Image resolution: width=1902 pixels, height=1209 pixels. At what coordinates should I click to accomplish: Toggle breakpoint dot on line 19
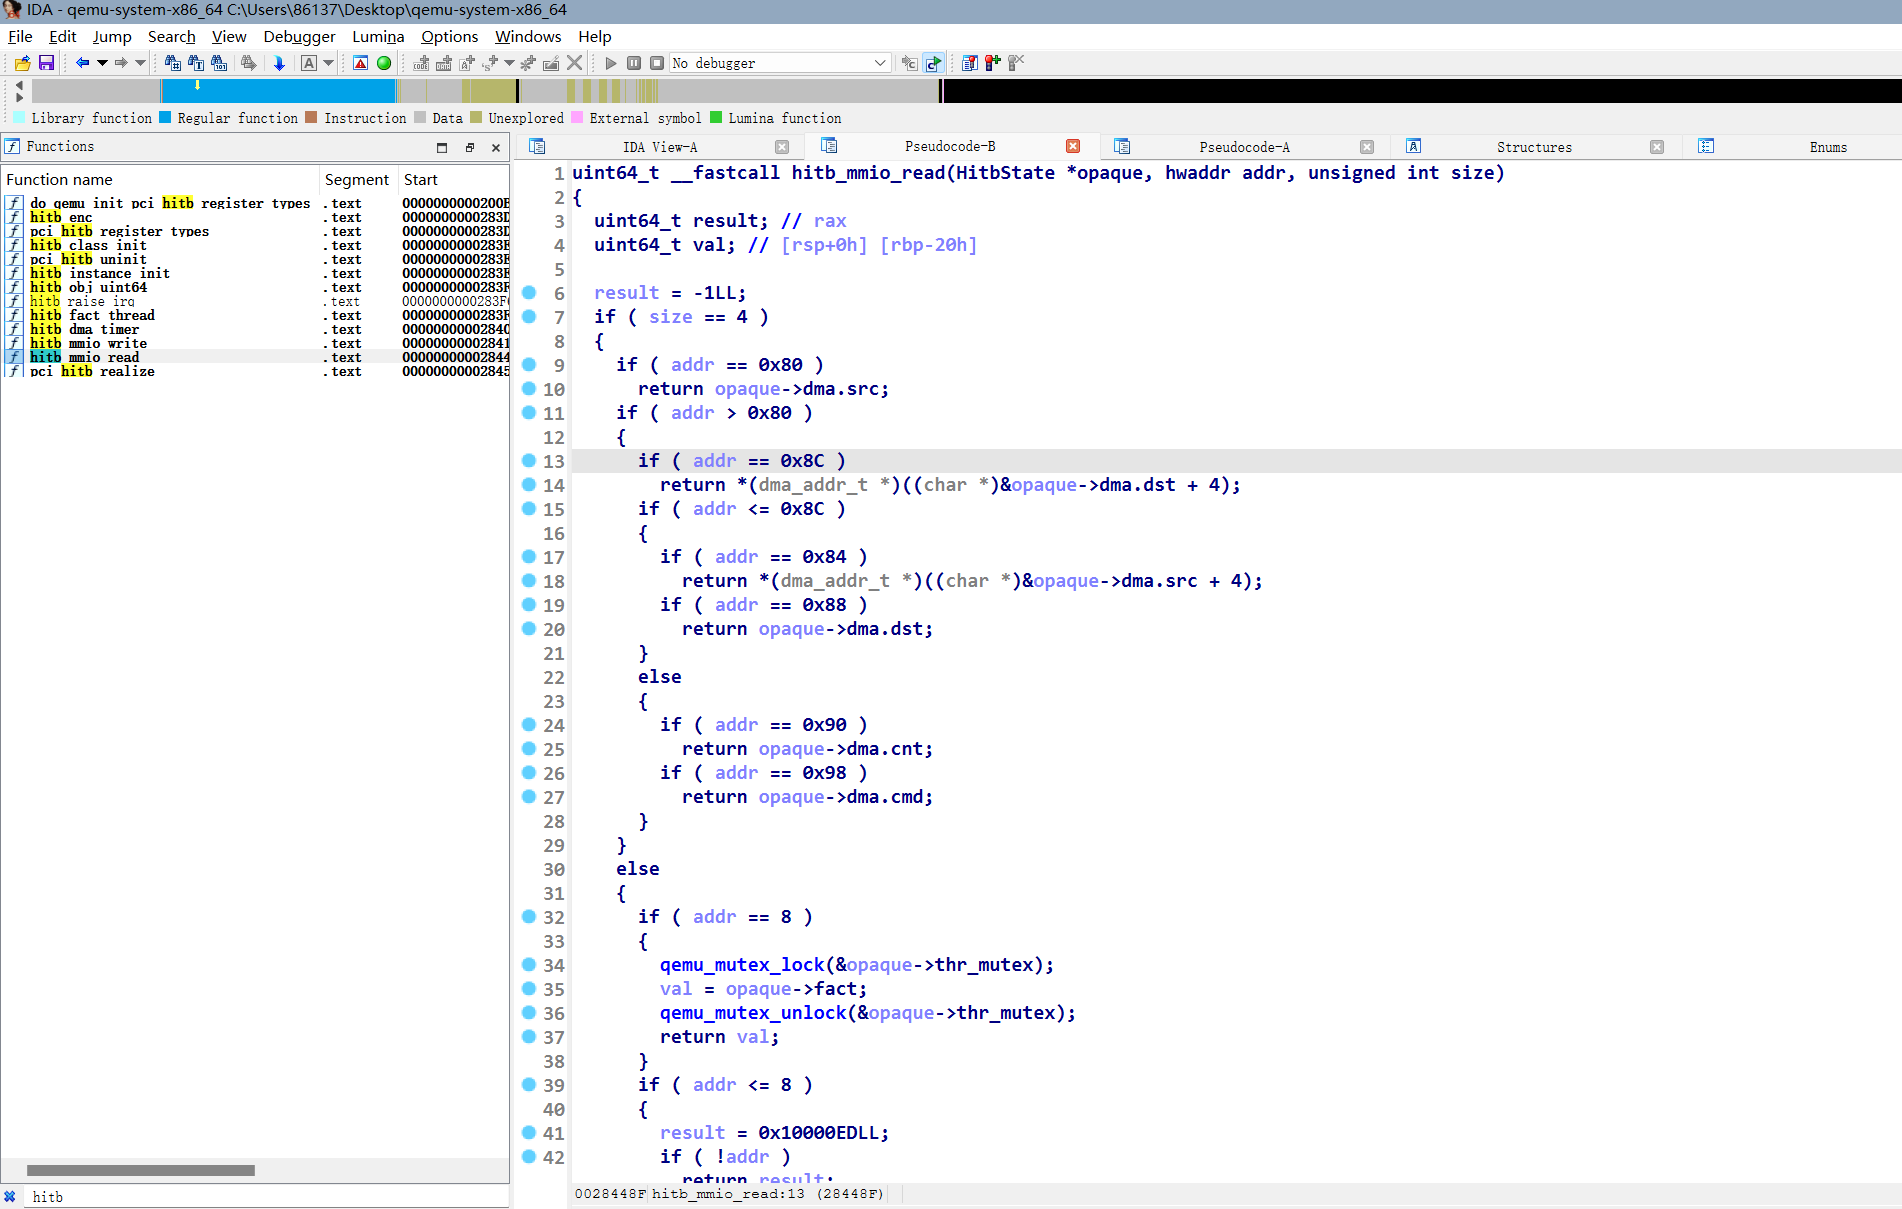point(529,604)
